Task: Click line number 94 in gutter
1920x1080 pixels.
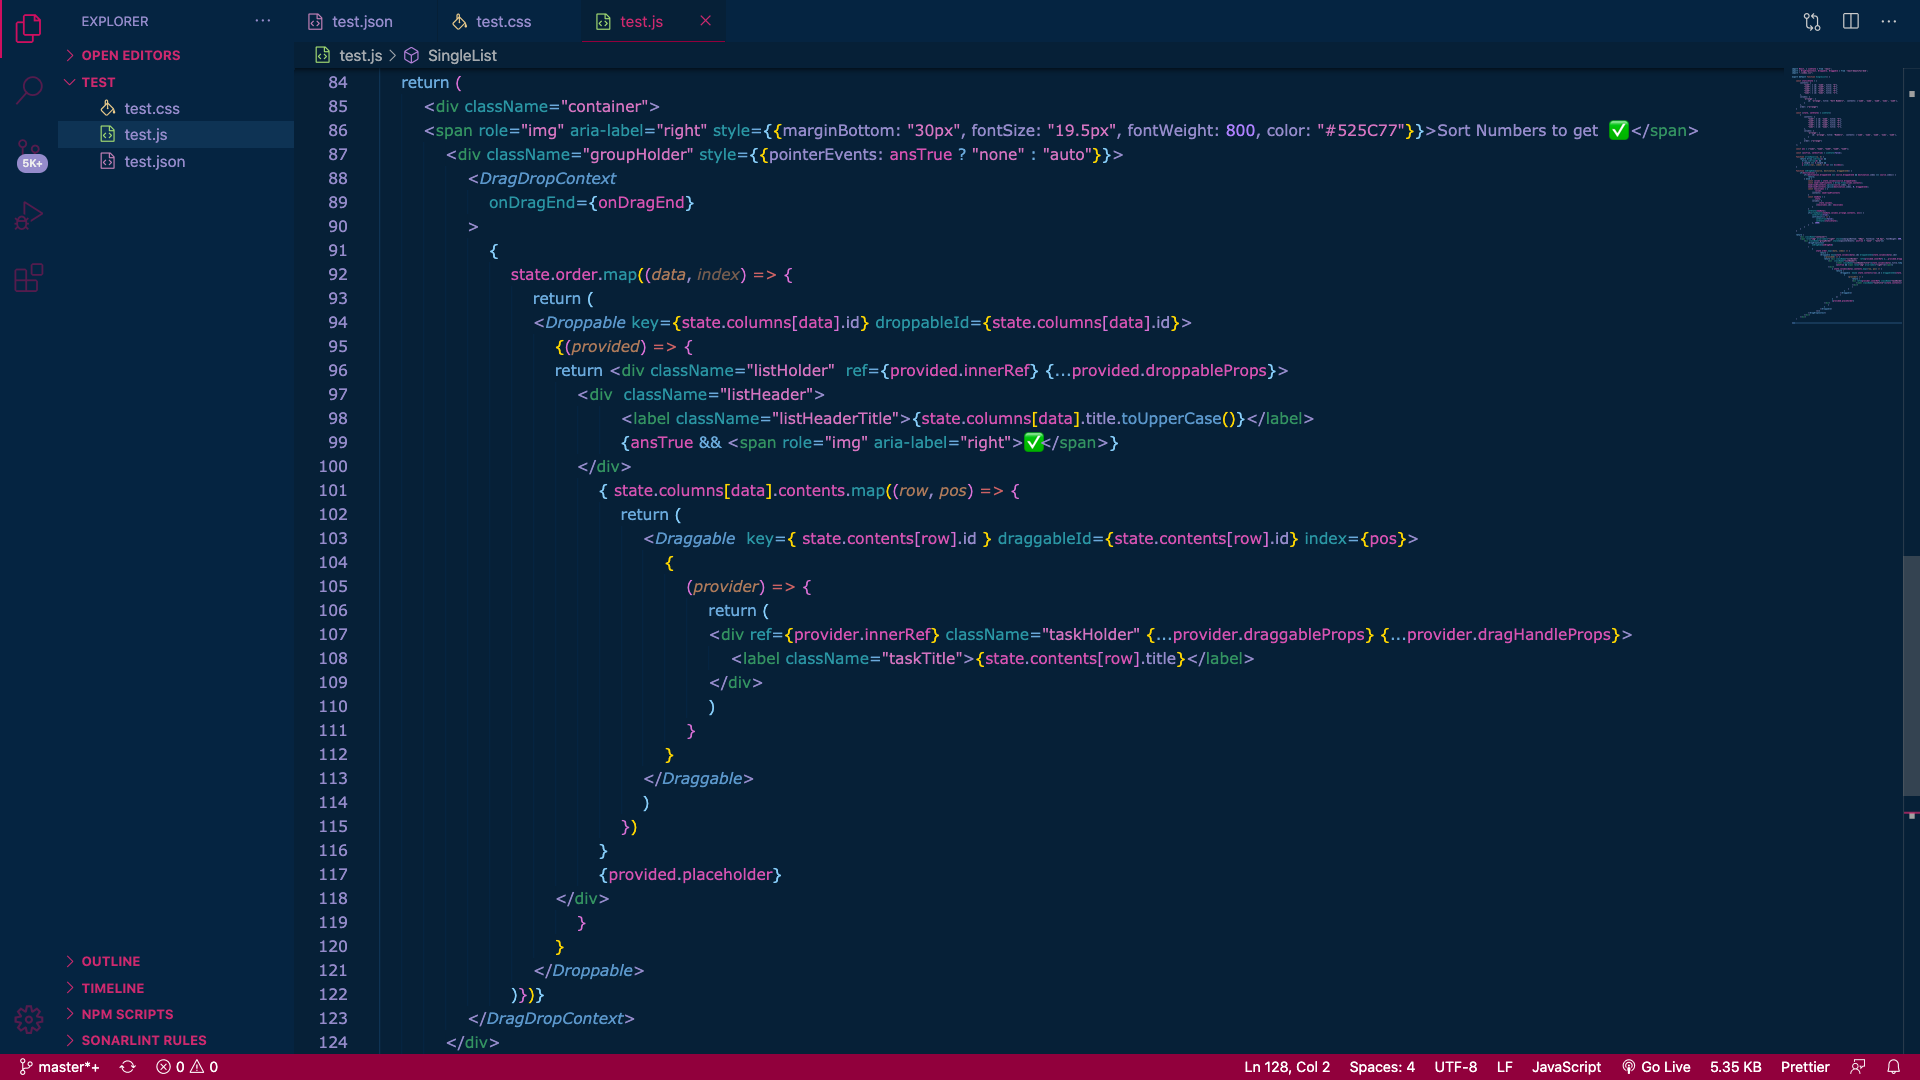Action: [x=338, y=322]
